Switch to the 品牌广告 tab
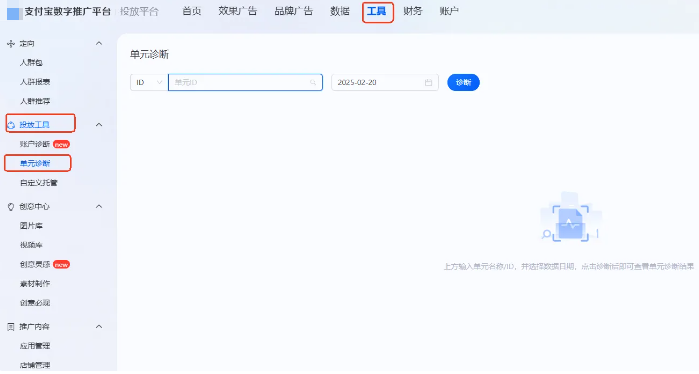This screenshot has height=374, width=699. click(293, 11)
